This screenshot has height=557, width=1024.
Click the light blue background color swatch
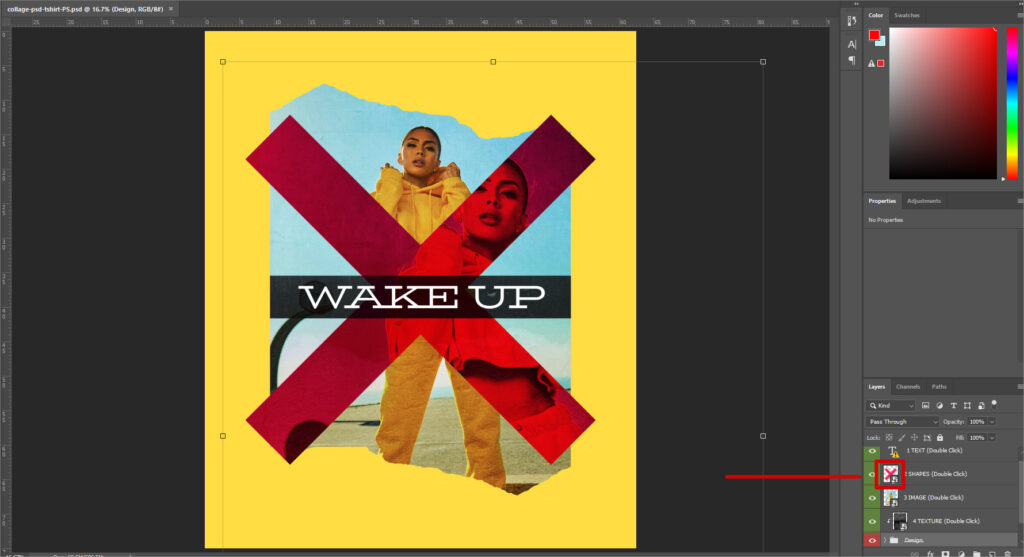[882, 42]
